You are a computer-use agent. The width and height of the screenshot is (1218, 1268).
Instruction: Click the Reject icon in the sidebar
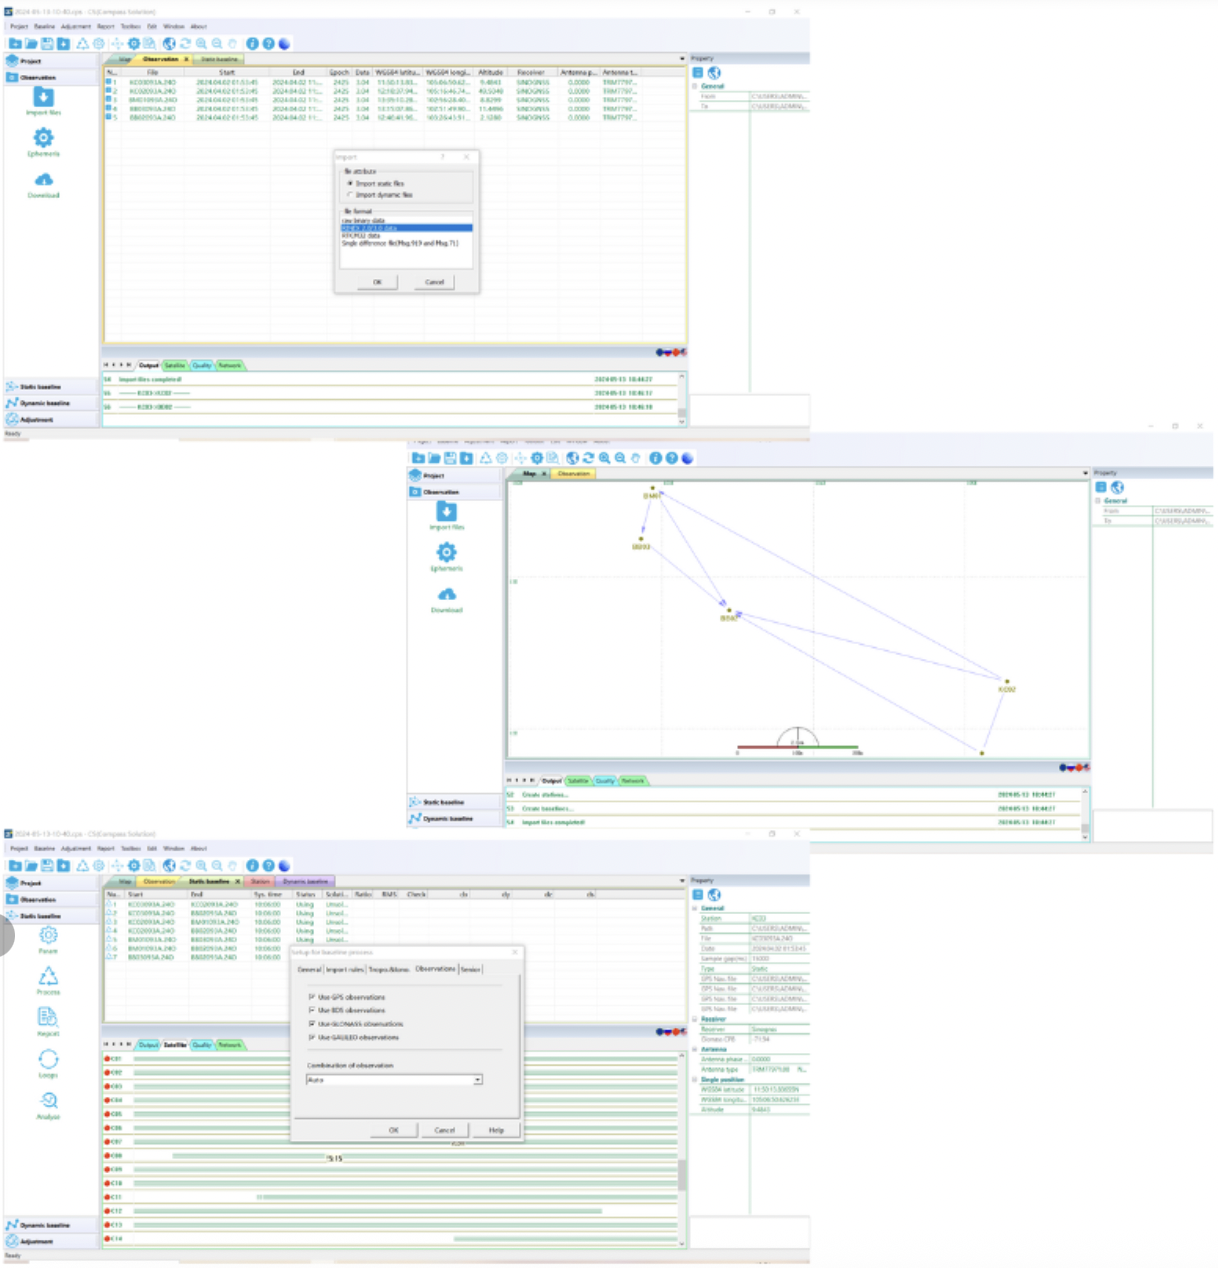tap(48, 1018)
